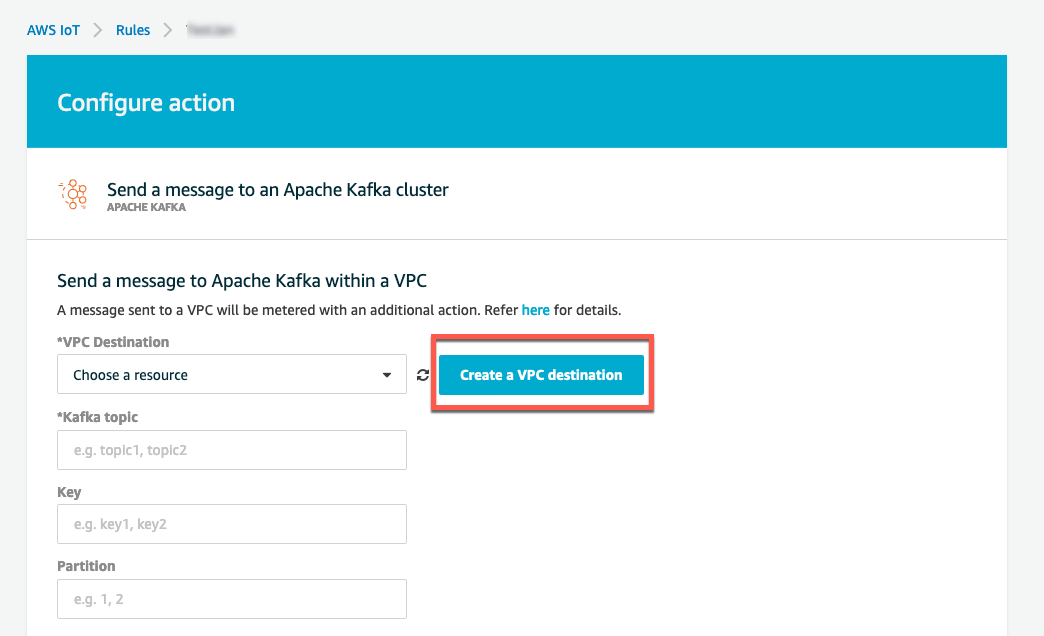The width and height of the screenshot is (1044, 636).
Task: Focus the Partition input field
Action: point(232,599)
